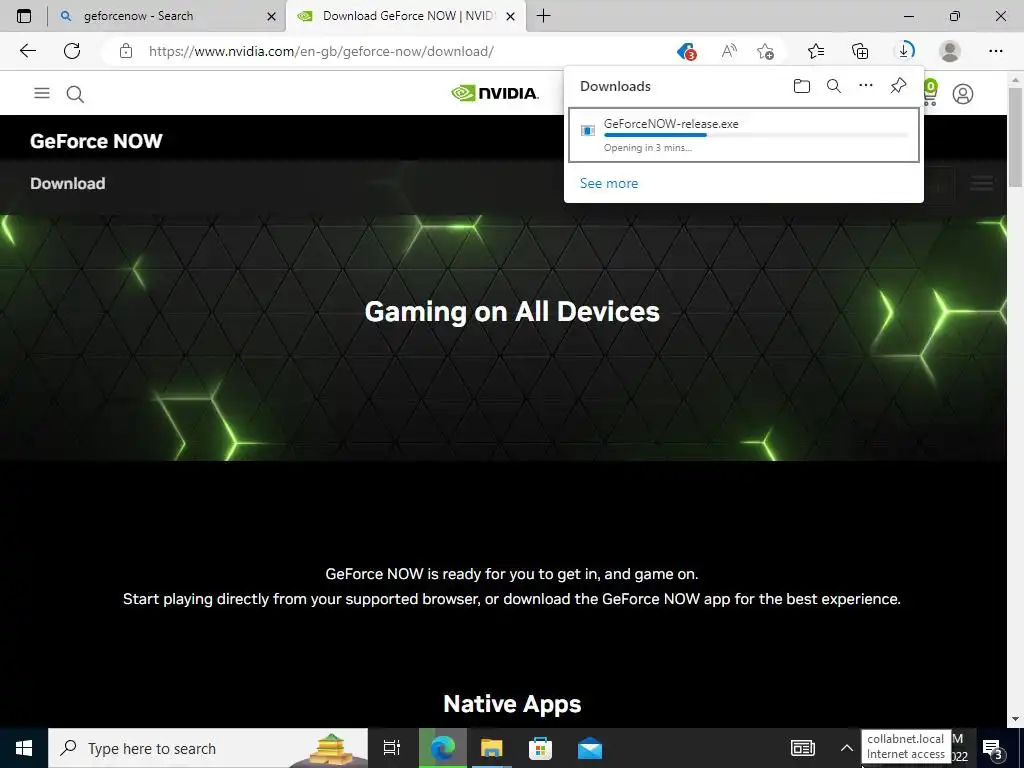Click the Edge icon on the taskbar
This screenshot has height=768, width=1024.
(443, 748)
